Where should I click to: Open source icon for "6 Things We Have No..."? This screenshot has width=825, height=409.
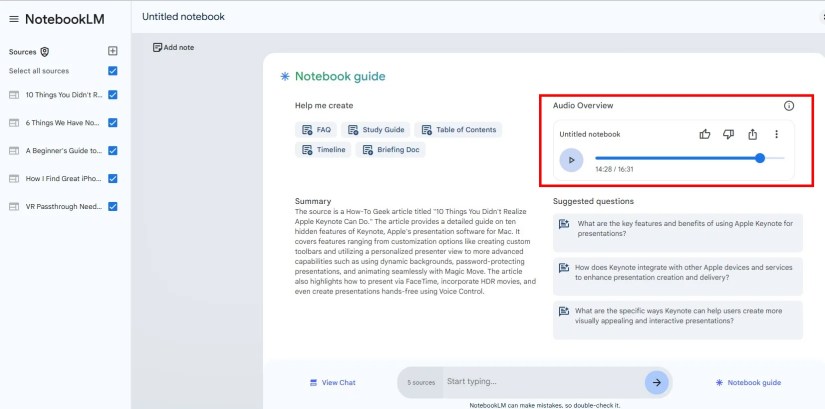click(x=14, y=123)
